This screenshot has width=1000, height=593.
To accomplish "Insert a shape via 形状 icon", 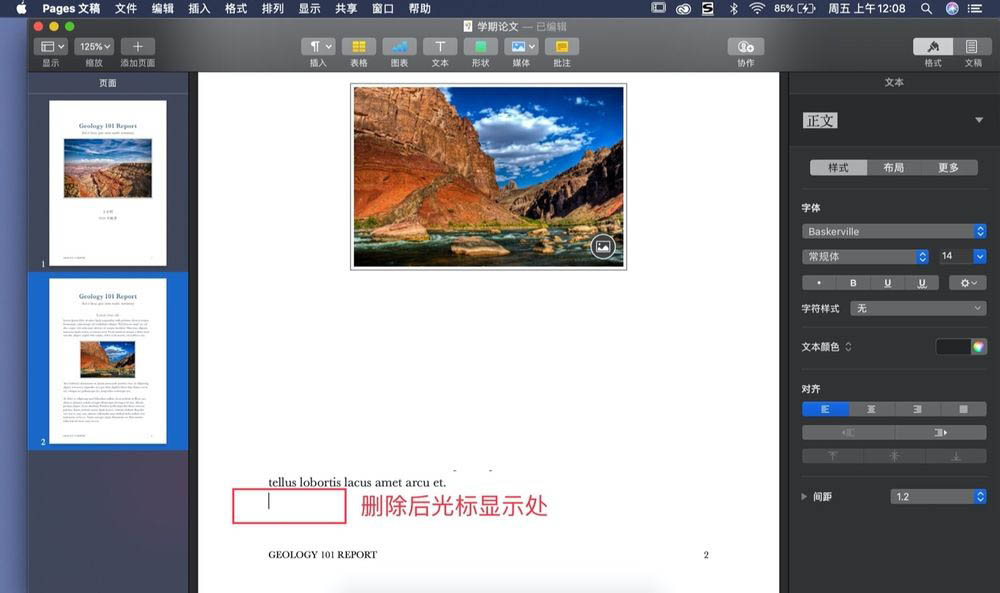I will point(480,47).
